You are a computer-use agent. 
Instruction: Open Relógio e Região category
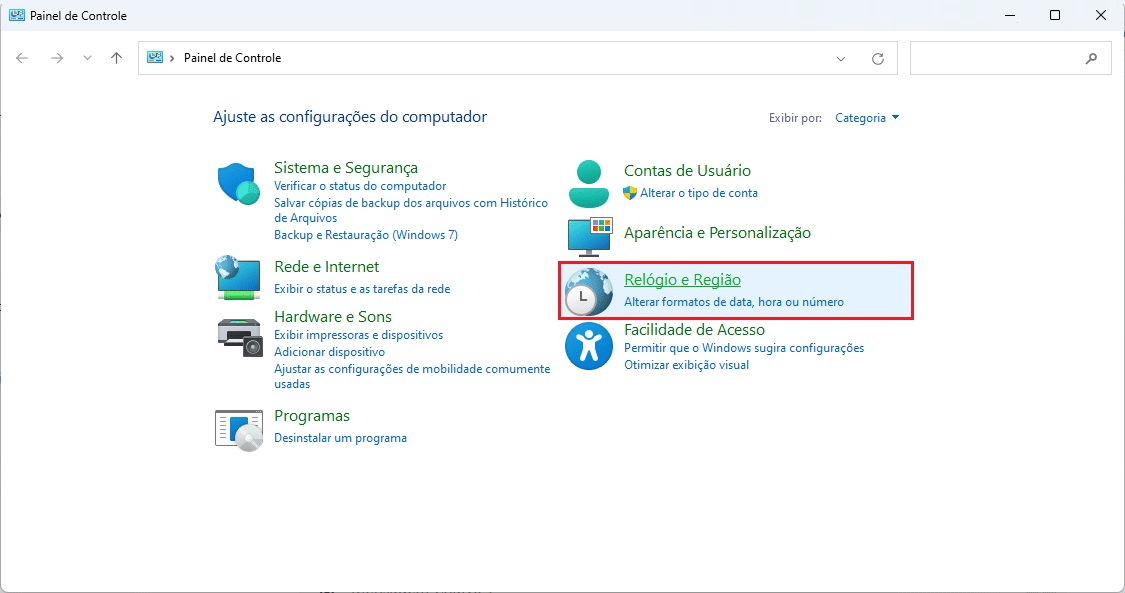tap(682, 280)
